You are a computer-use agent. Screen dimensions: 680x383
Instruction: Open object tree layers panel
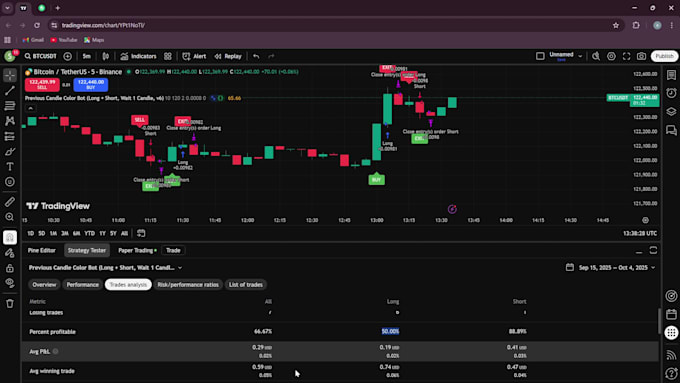tap(671, 111)
